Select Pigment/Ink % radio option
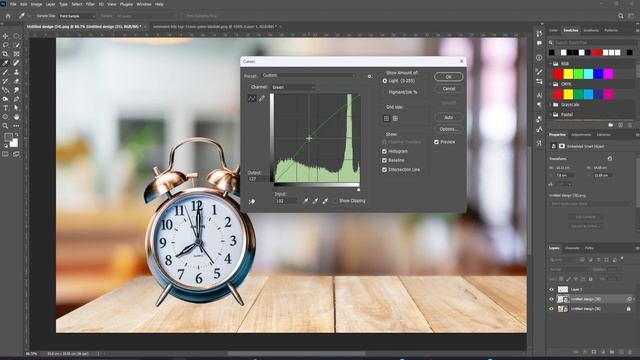The width and height of the screenshot is (640, 360). [x=384, y=92]
